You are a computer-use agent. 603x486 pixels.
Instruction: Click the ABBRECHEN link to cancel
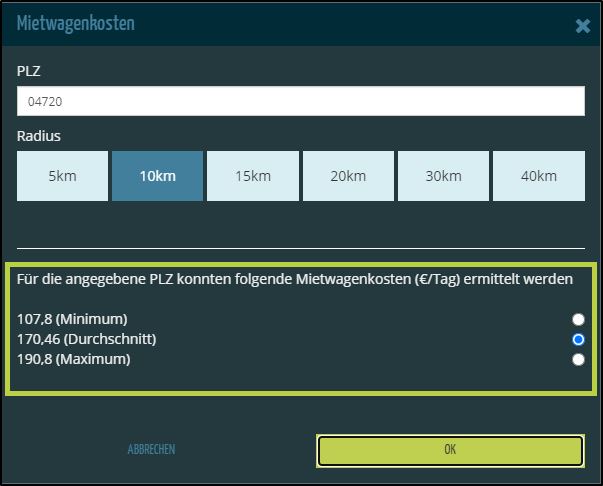point(151,450)
